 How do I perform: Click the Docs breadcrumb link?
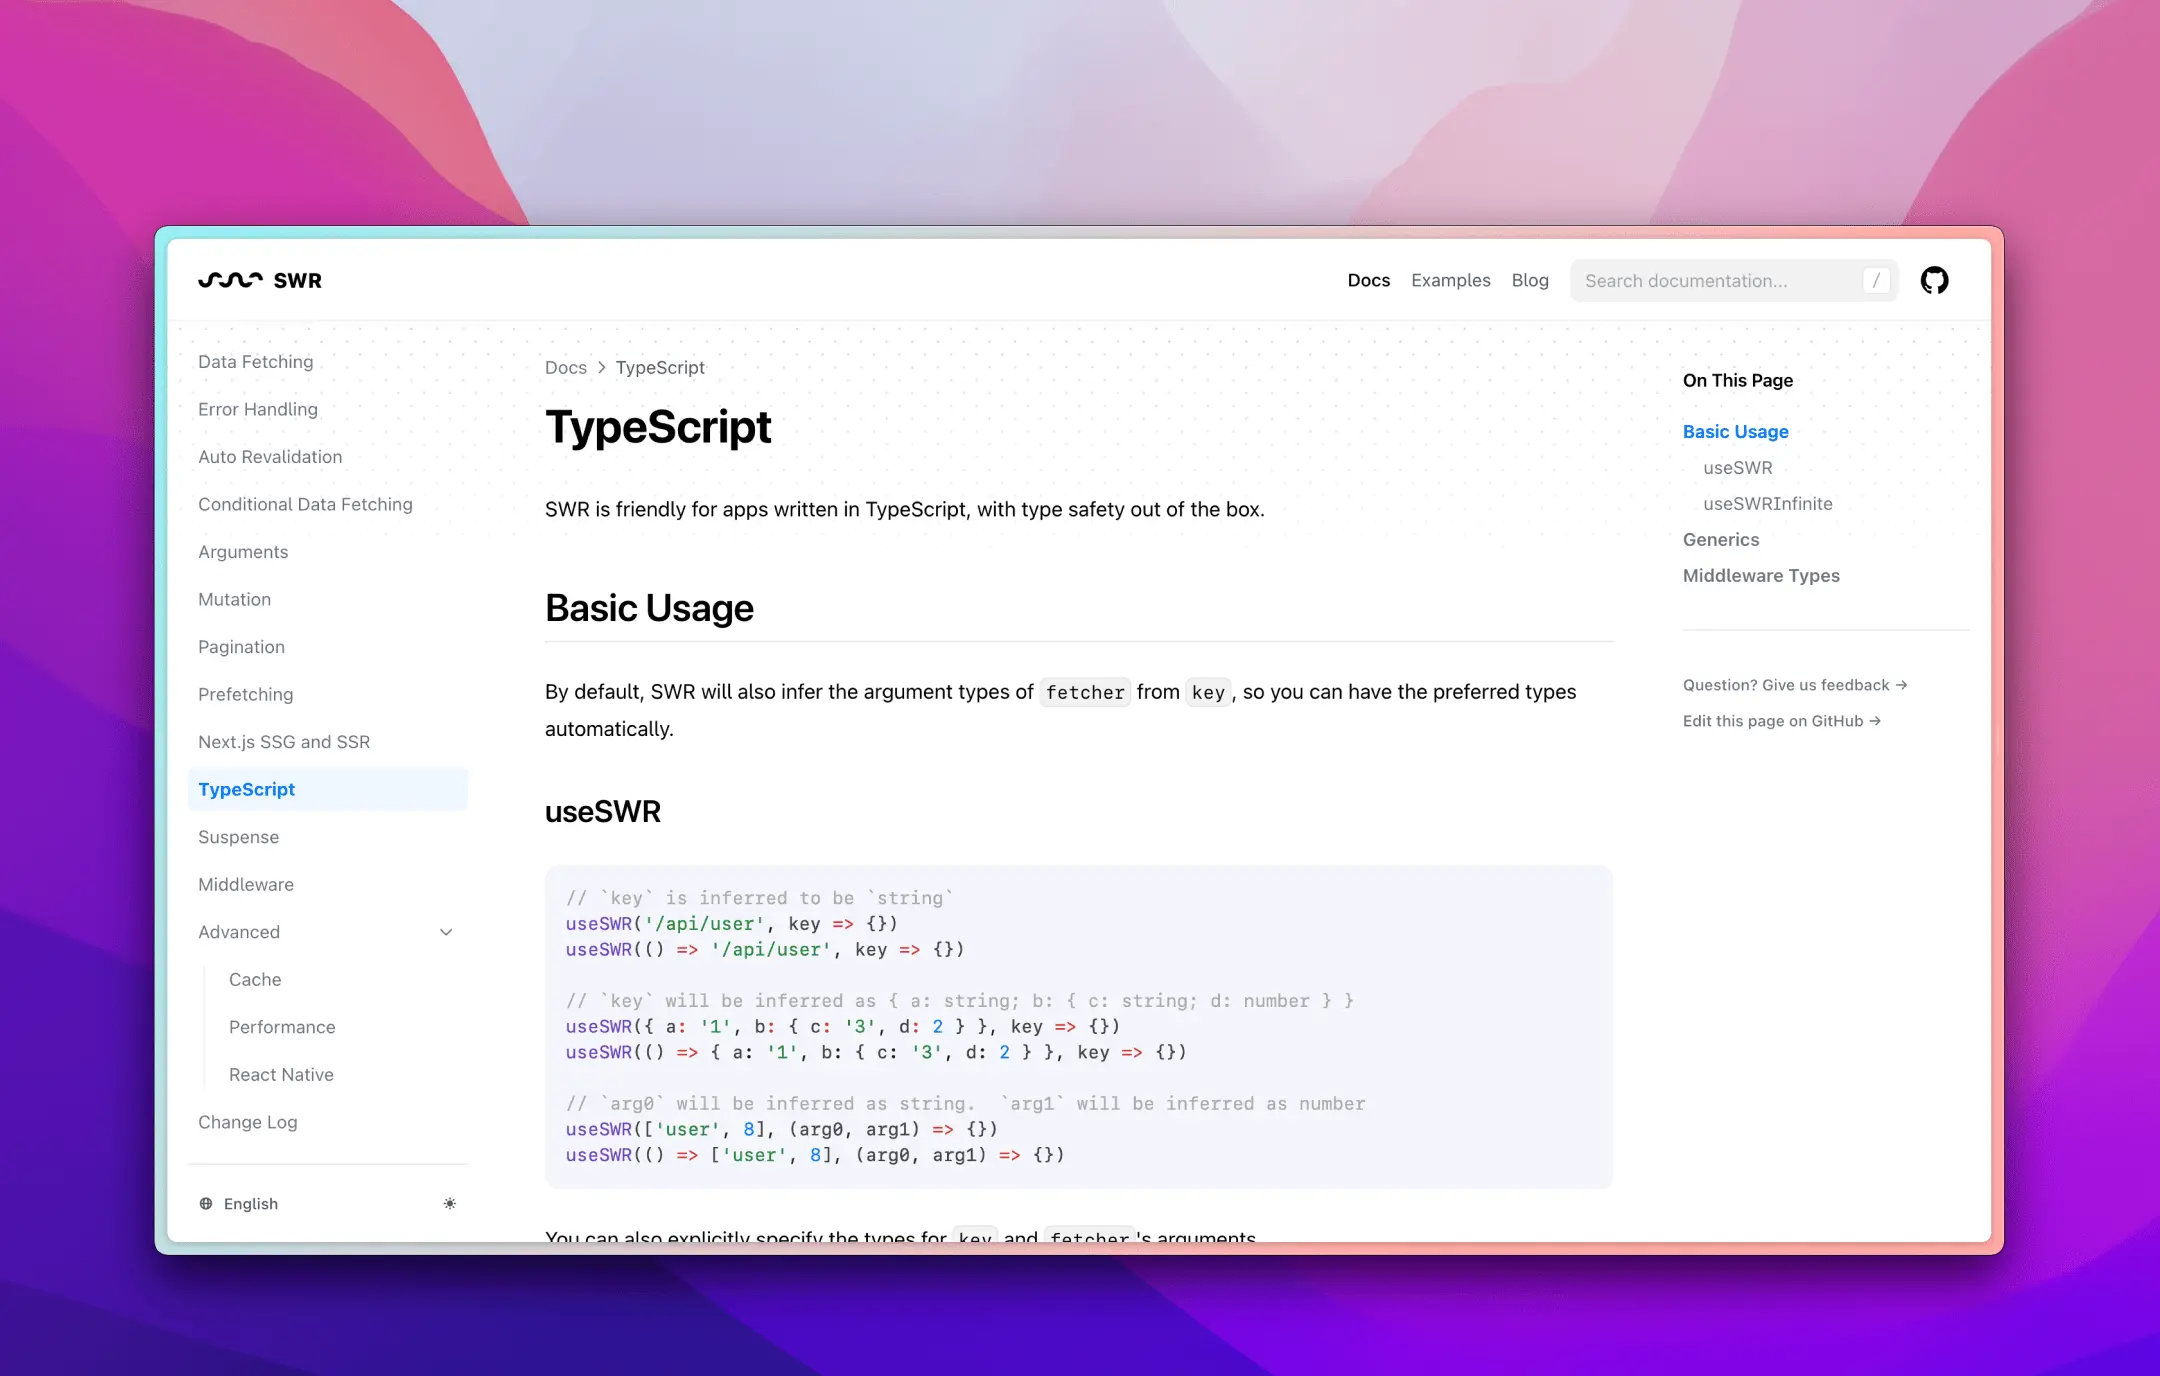click(565, 367)
